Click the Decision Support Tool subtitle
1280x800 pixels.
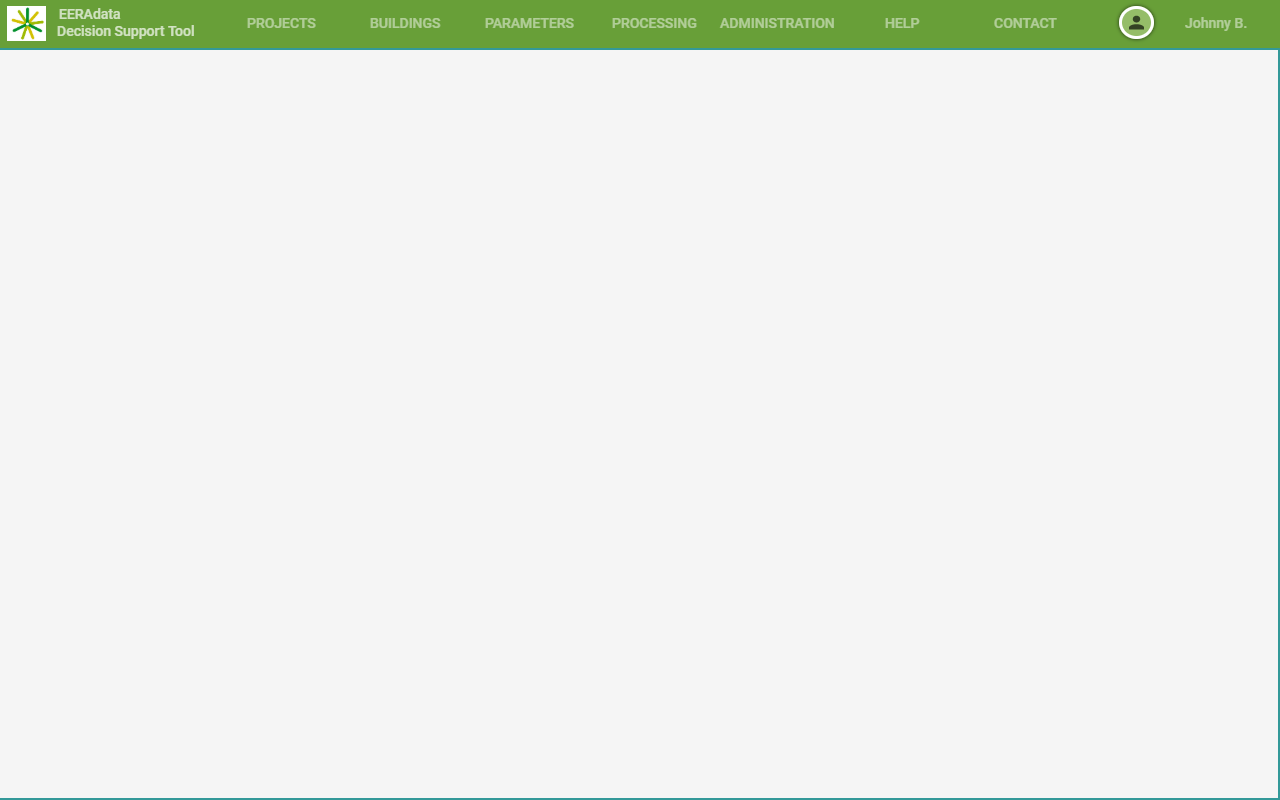click(x=125, y=32)
